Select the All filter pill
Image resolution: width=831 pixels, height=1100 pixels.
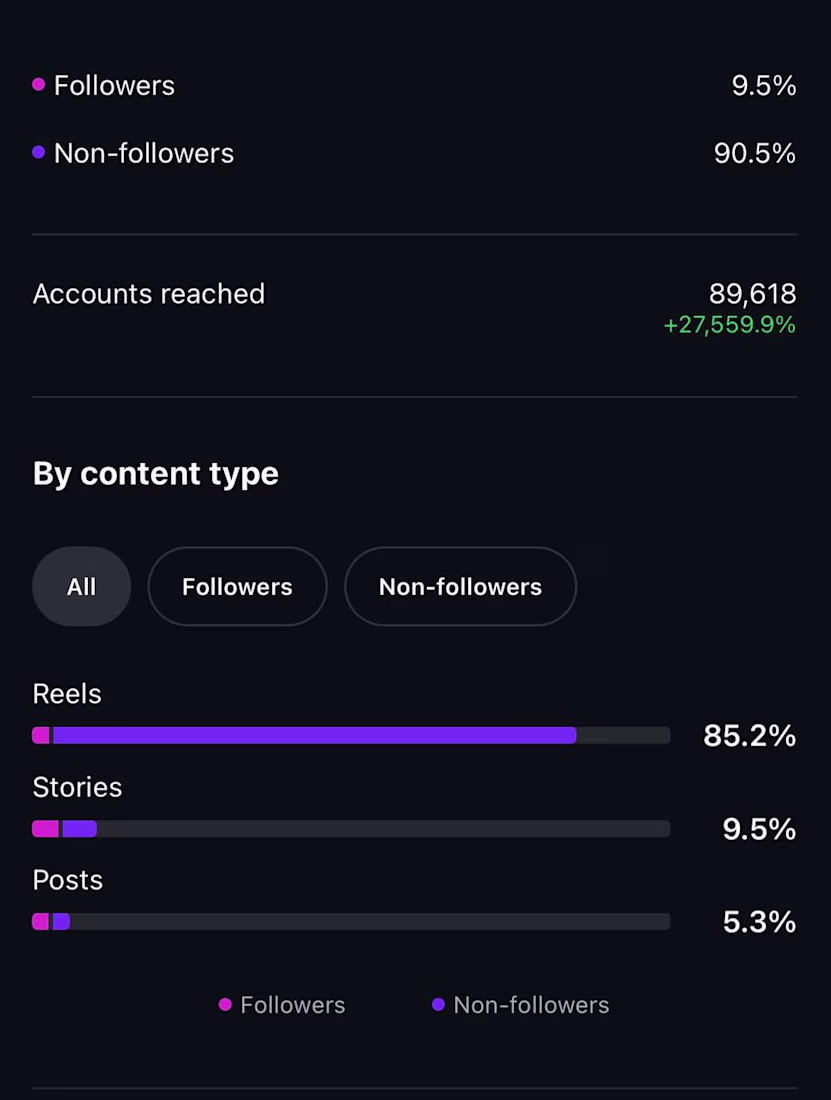pos(81,587)
